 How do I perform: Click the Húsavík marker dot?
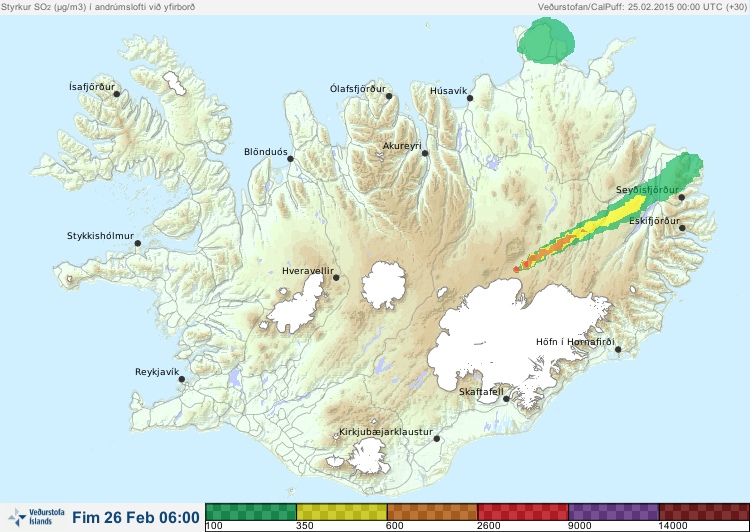click(470, 98)
